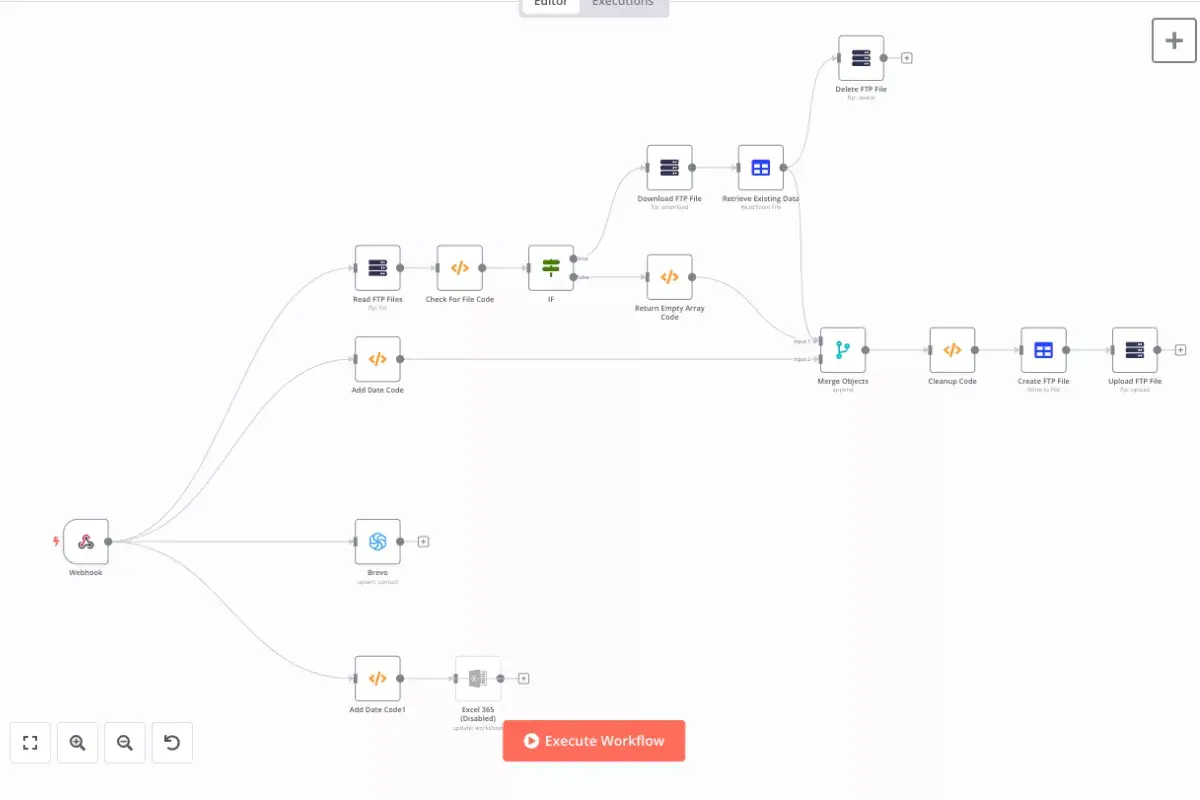Select the IF condition node
This screenshot has height=800, width=1200.
coord(551,268)
